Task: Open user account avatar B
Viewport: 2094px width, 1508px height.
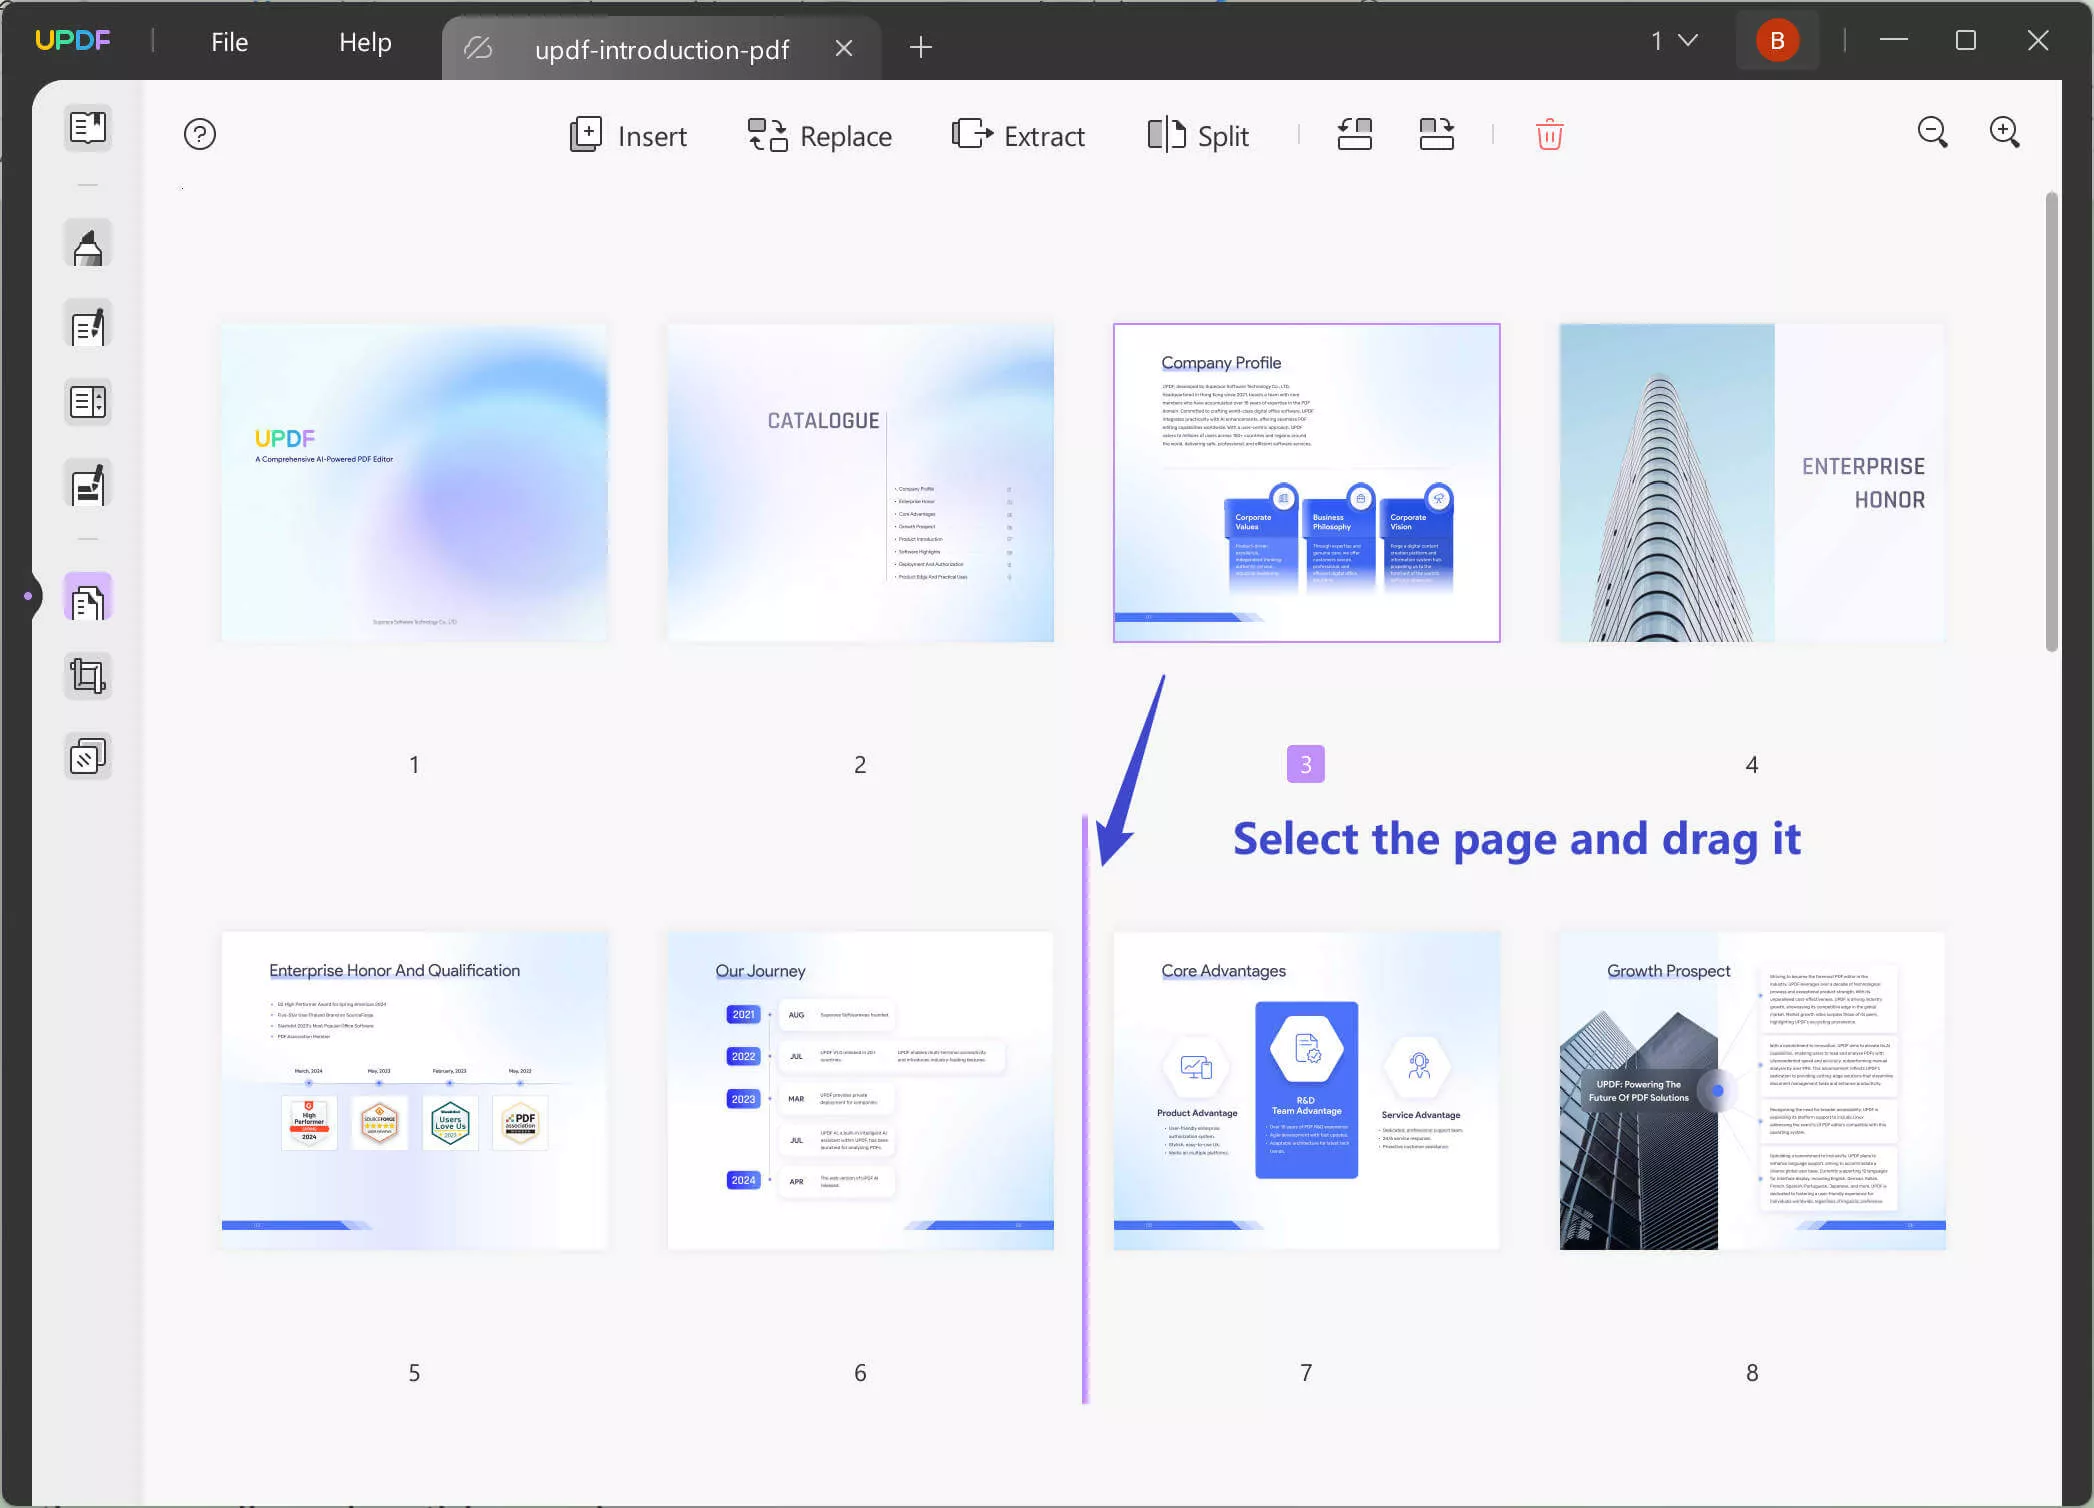Action: (x=1777, y=41)
